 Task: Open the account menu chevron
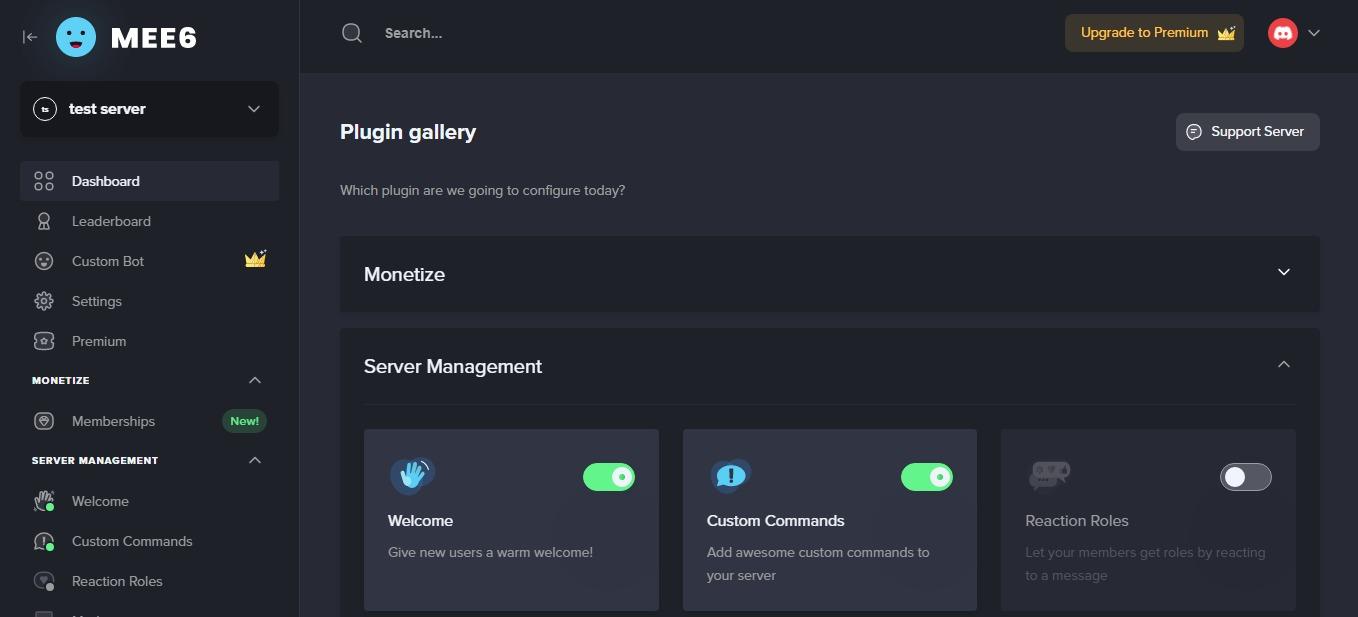tap(1314, 33)
